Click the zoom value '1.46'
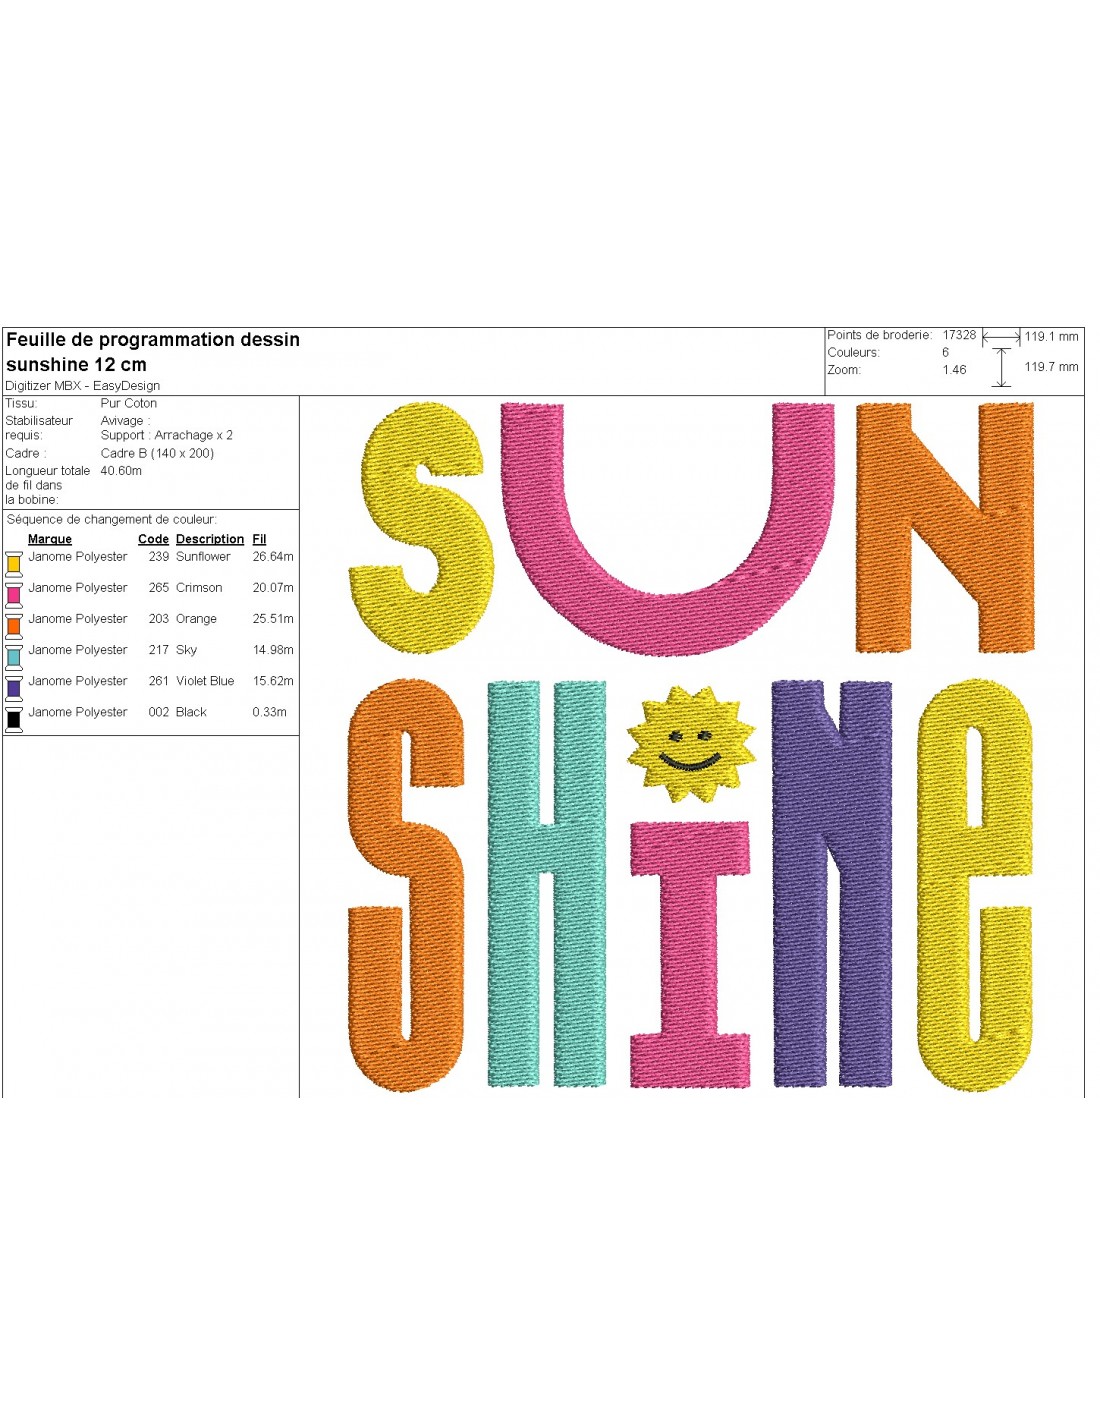Screen dimensions: 1100x1422 pyautogui.click(x=954, y=370)
